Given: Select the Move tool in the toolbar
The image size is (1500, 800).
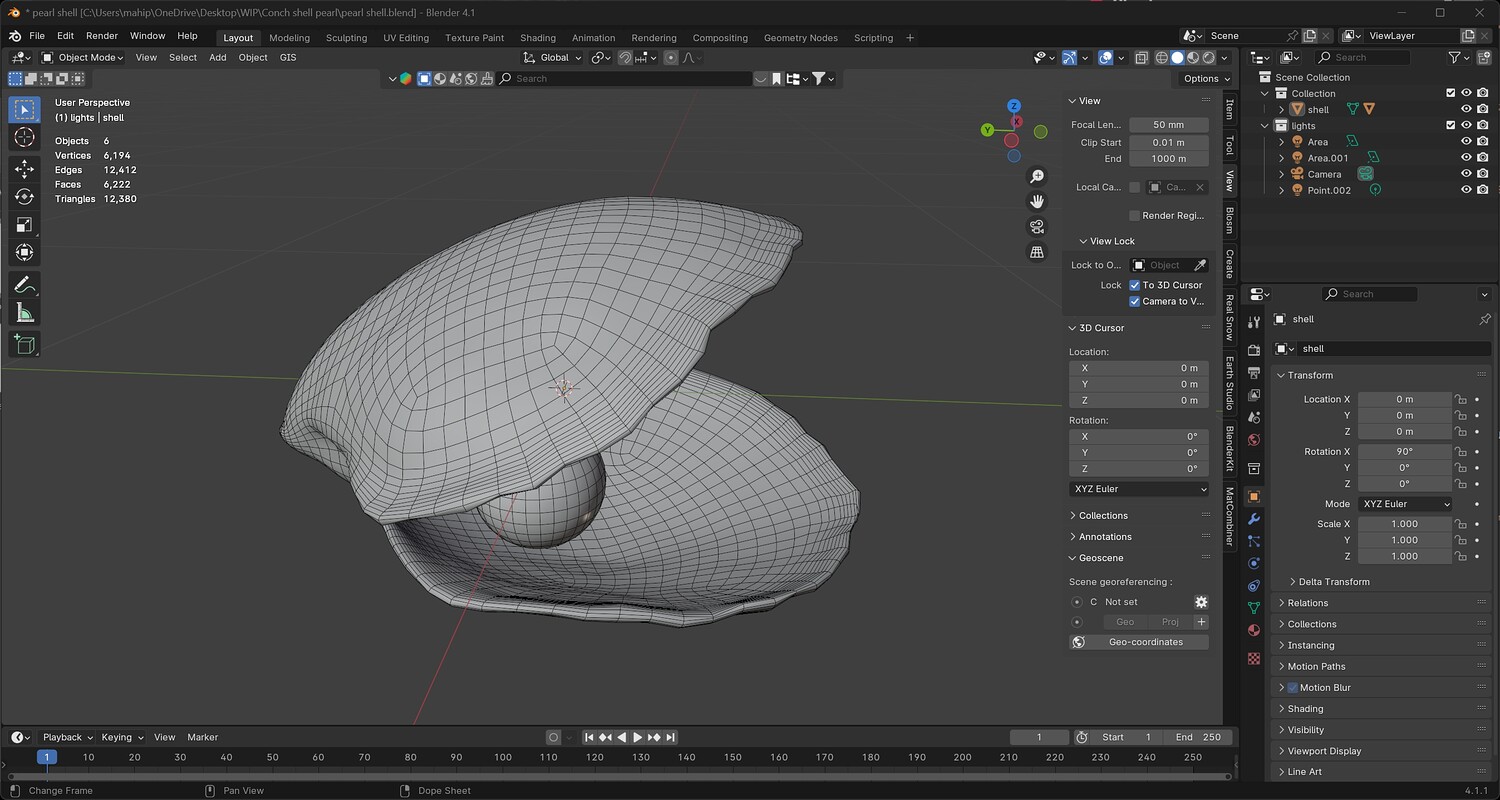Looking at the screenshot, I should point(25,169).
